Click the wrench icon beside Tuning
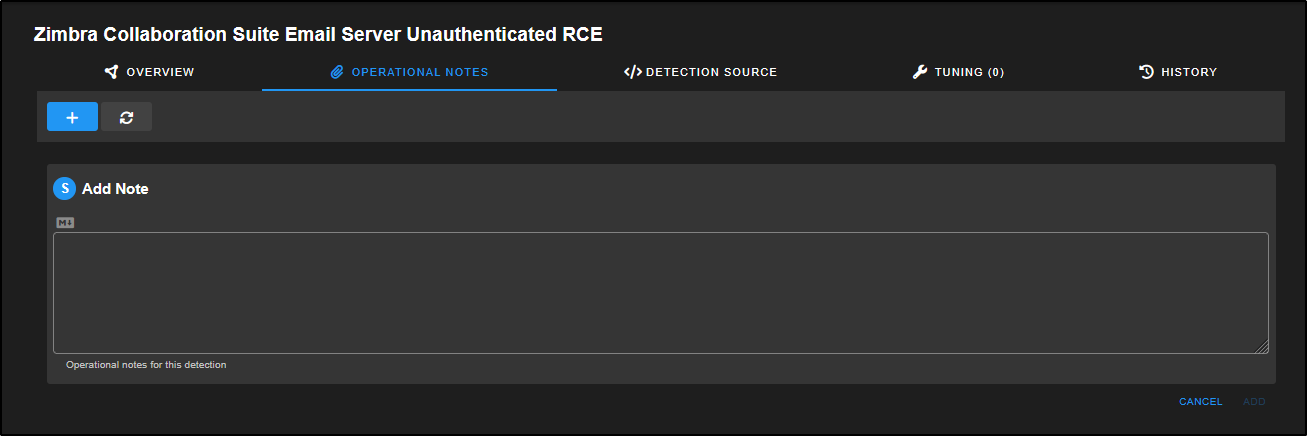The width and height of the screenshot is (1307, 436). tap(920, 72)
